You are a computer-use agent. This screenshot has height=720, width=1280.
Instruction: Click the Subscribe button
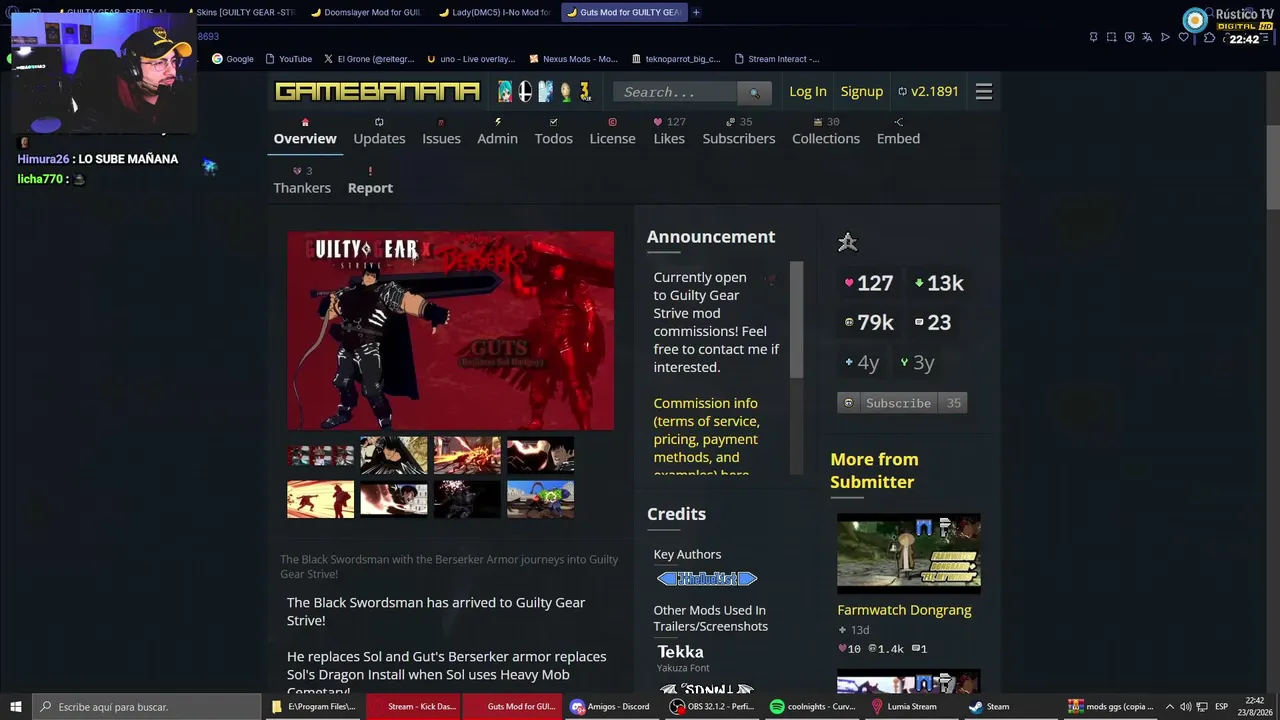889,403
